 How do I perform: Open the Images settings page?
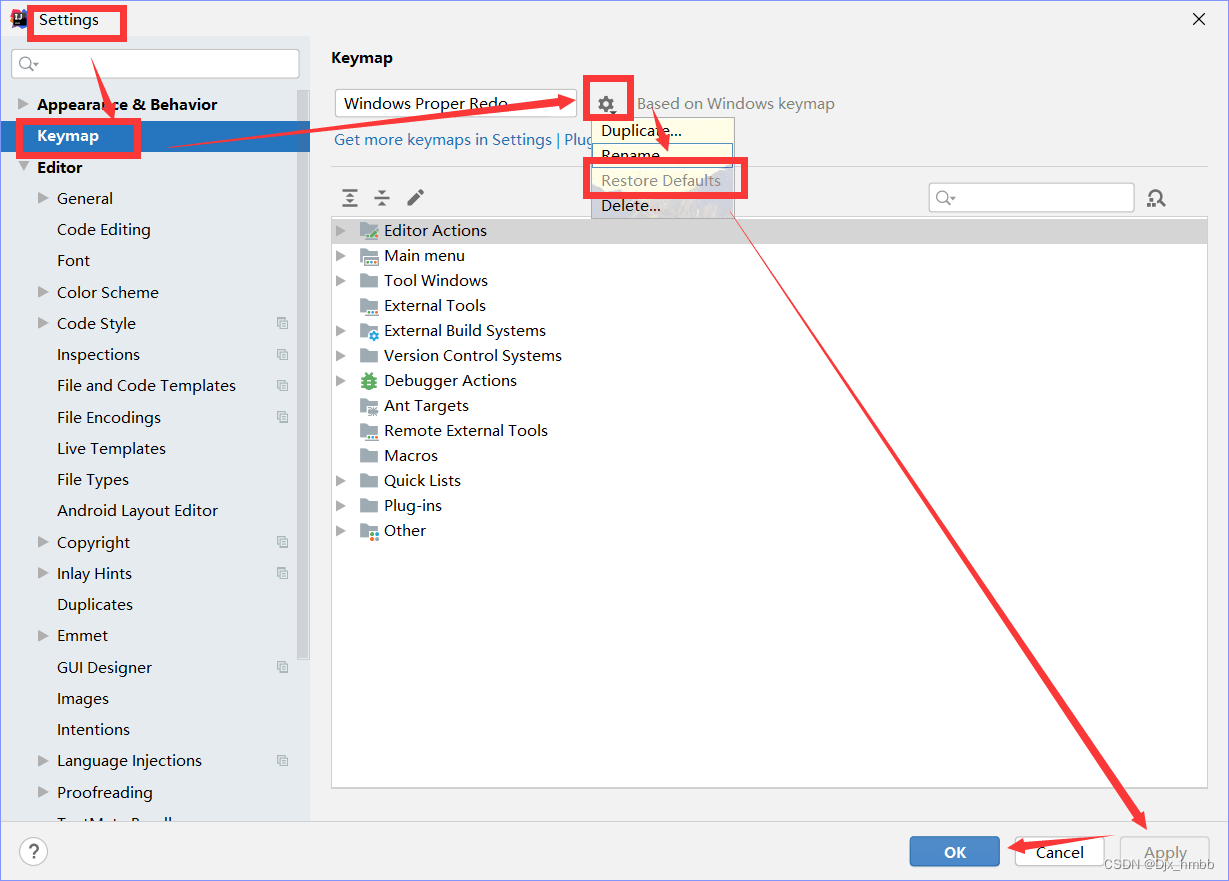click(83, 699)
